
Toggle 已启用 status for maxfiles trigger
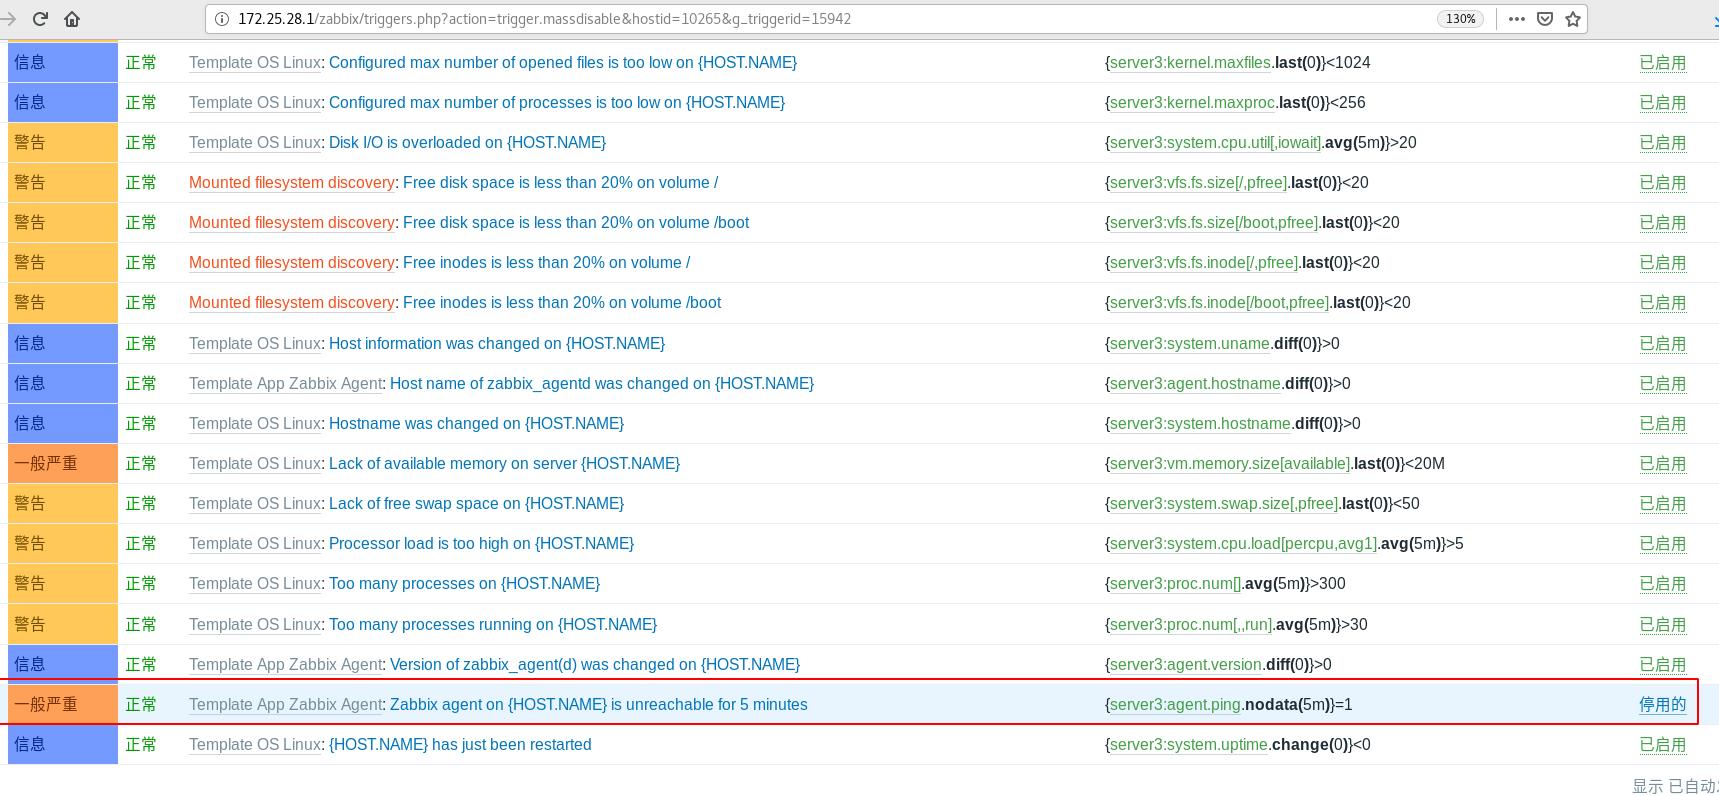click(x=1662, y=62)
